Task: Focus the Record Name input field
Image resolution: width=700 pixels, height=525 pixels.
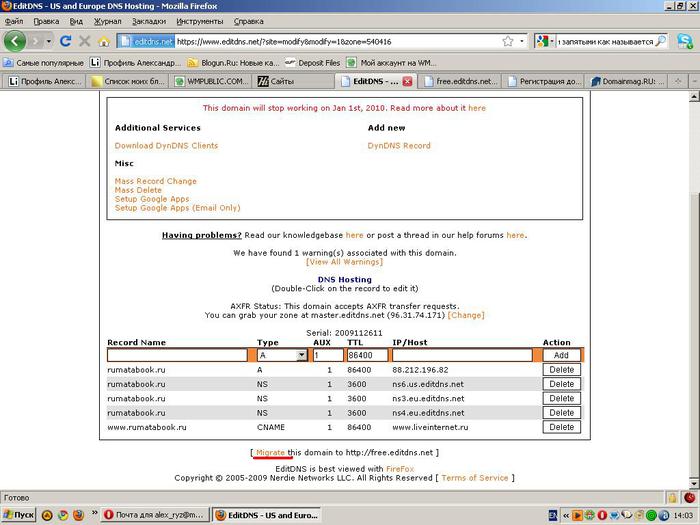Action: [177, 355]
